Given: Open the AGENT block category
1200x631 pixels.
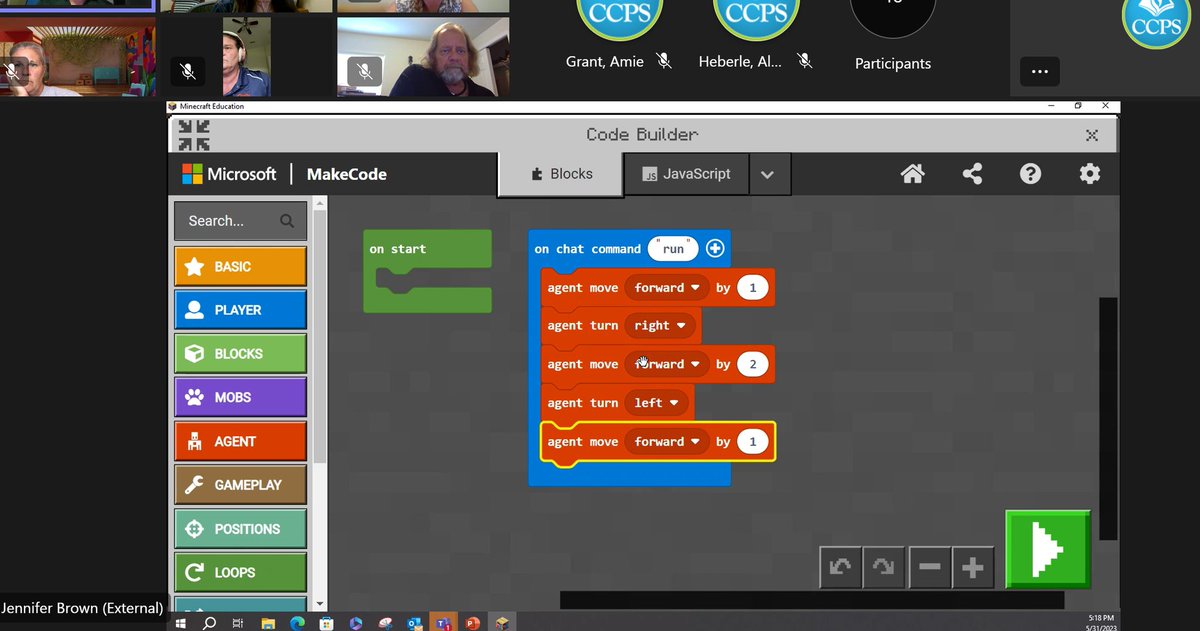Looking at the screenshot, I should pyautogui.click(x=240, y=441).
